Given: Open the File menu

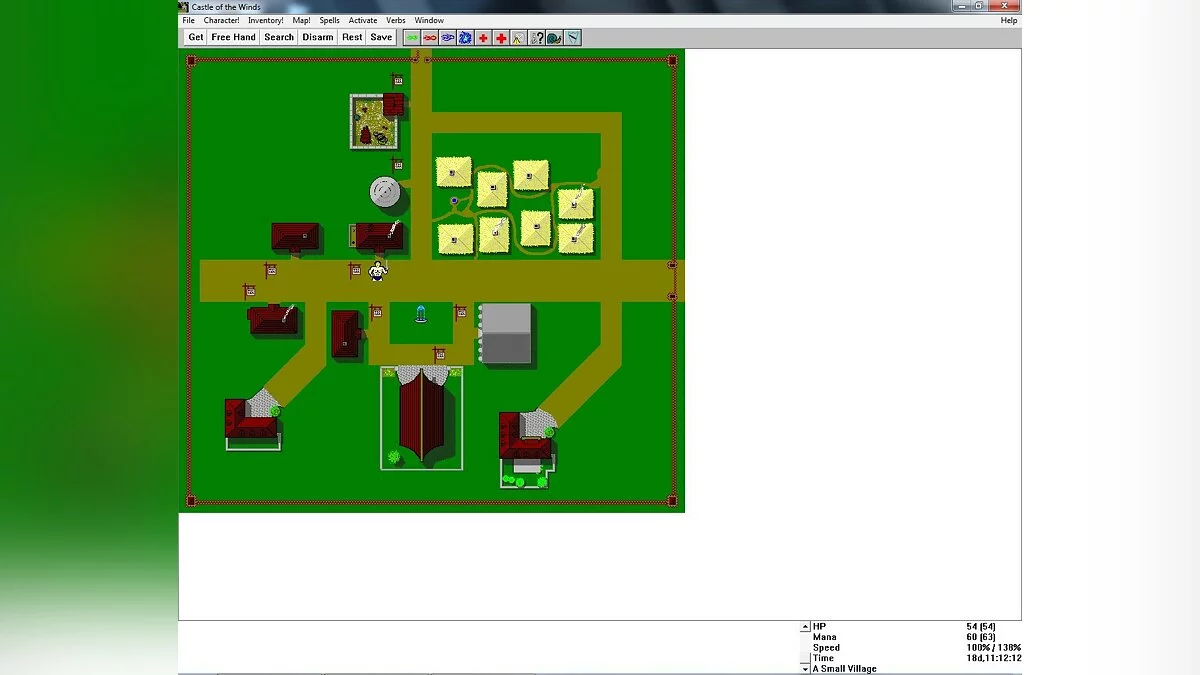Looking at the screenshot, I should (x=188, y=20).
